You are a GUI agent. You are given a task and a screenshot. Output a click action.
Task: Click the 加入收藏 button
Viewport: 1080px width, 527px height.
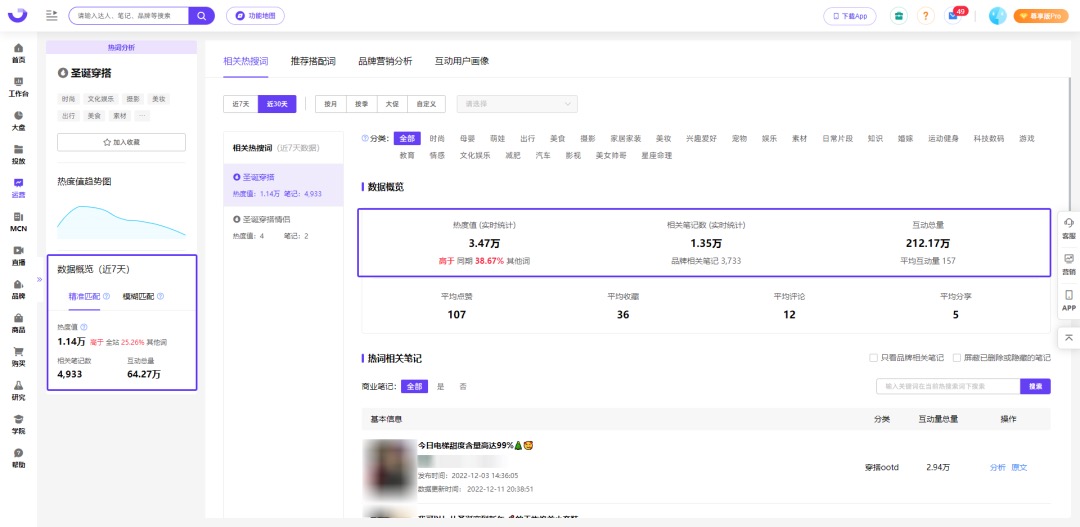121,142
